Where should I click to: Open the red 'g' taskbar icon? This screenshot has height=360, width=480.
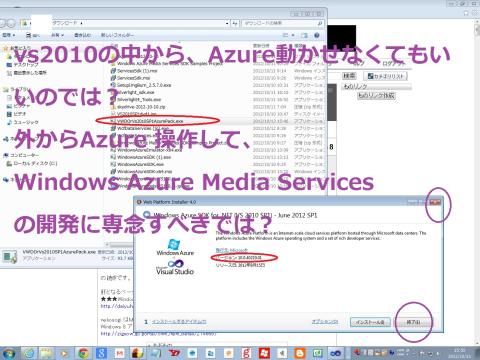tap(246, 353)
